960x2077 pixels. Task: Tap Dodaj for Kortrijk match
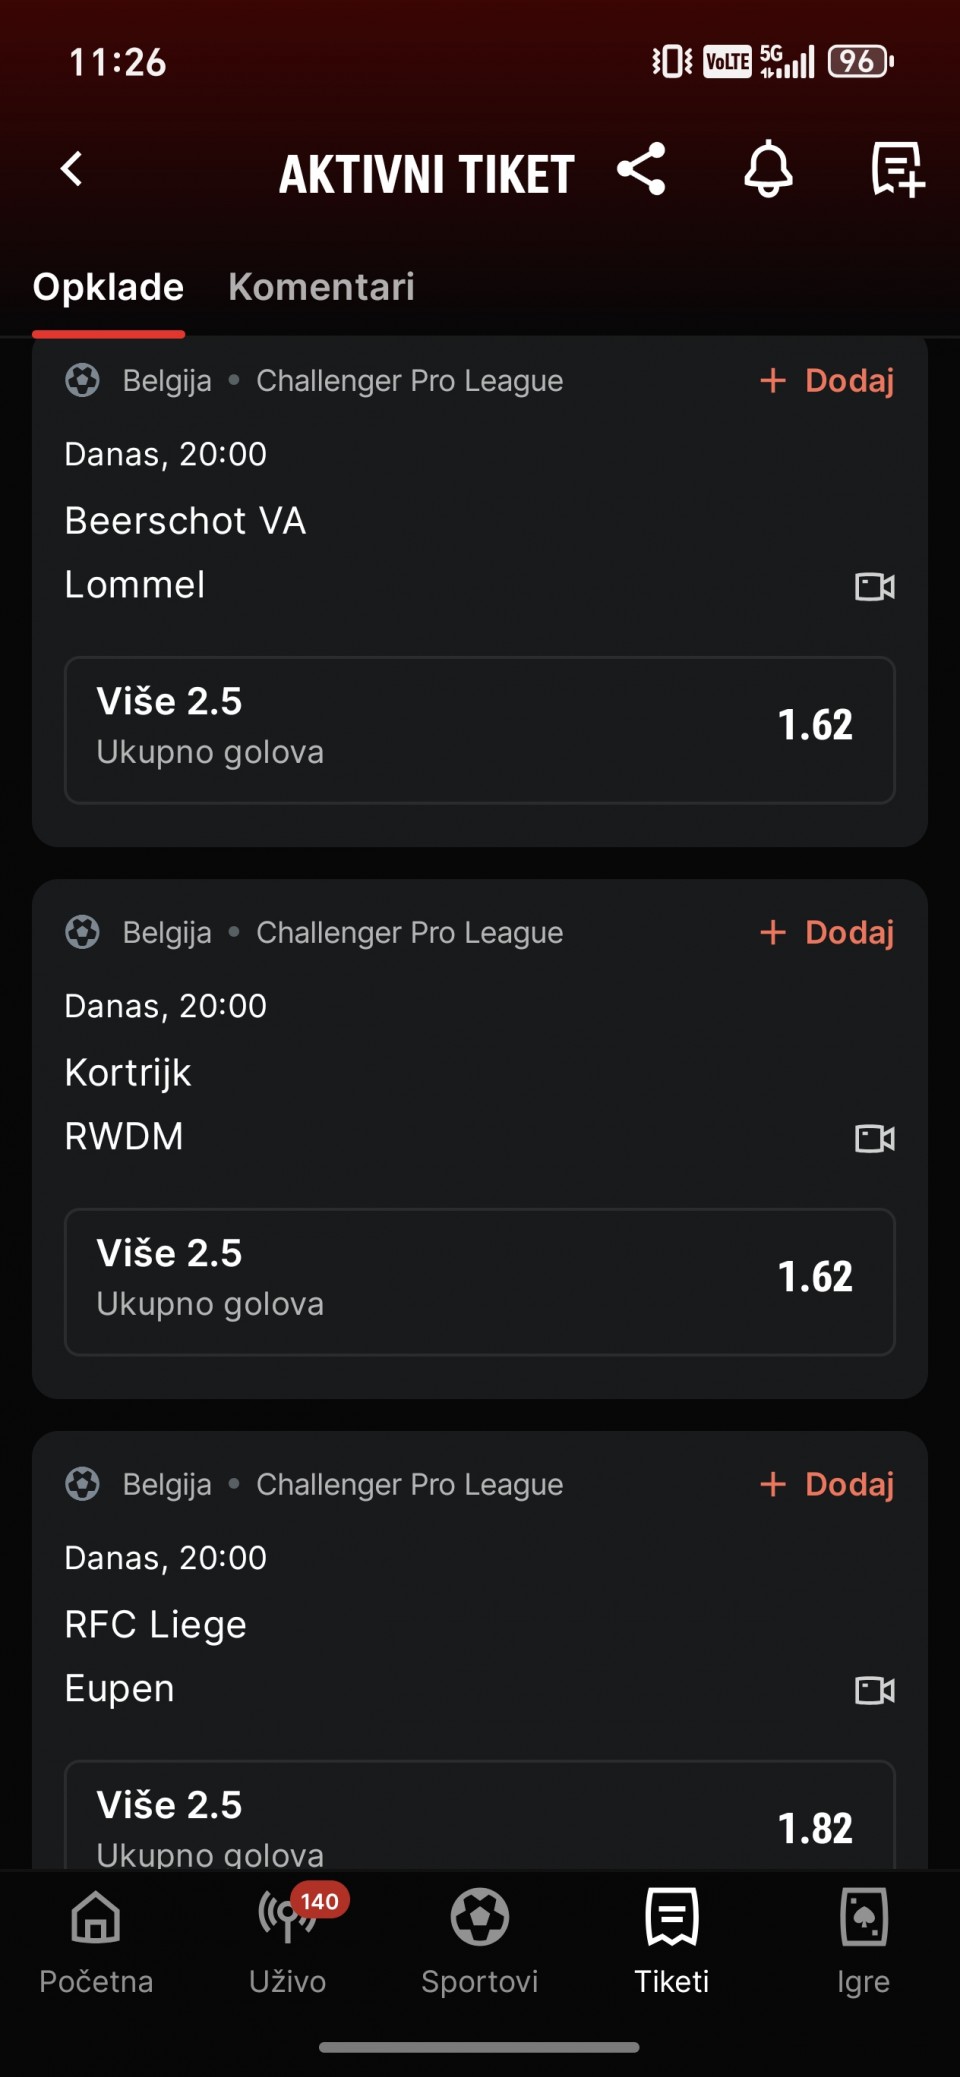coord(827,933)
